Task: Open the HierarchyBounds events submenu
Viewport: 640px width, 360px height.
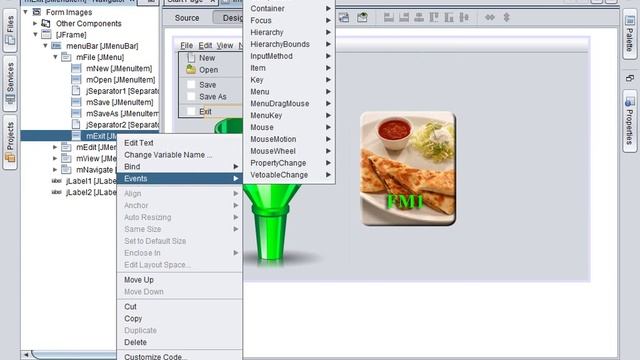Action: coord(289,44)
